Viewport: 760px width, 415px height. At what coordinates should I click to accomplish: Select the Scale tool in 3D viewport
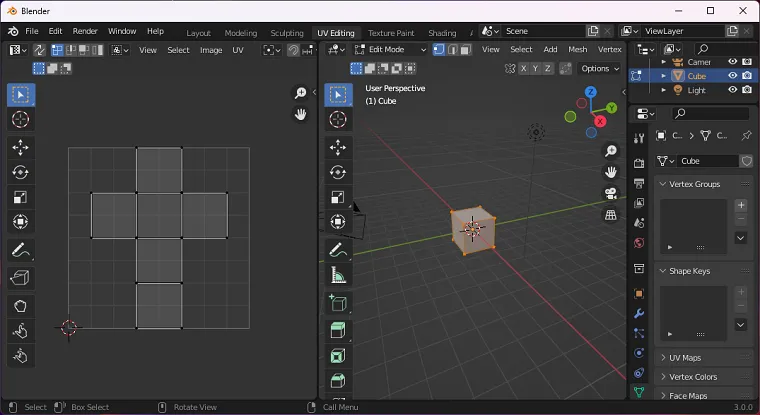pos(338,197)
